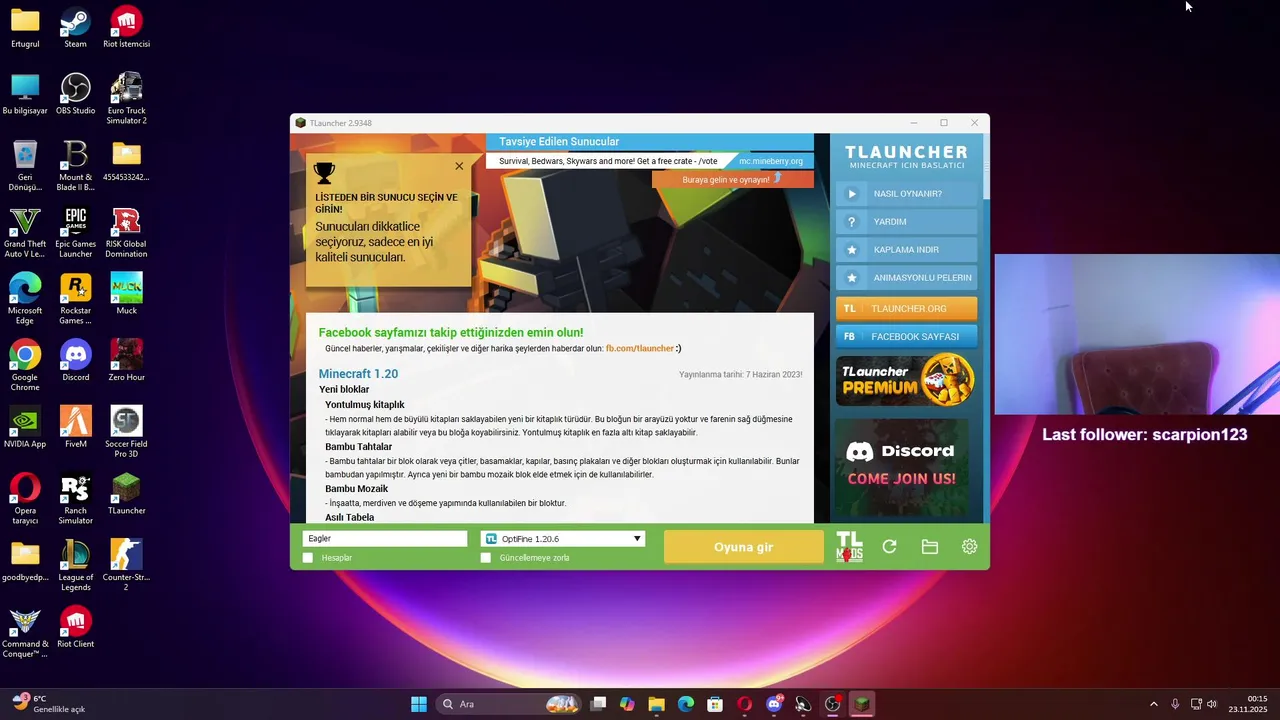1280x720 pixels.
Task: Select FiveM desktop icon
Action: 75,427
